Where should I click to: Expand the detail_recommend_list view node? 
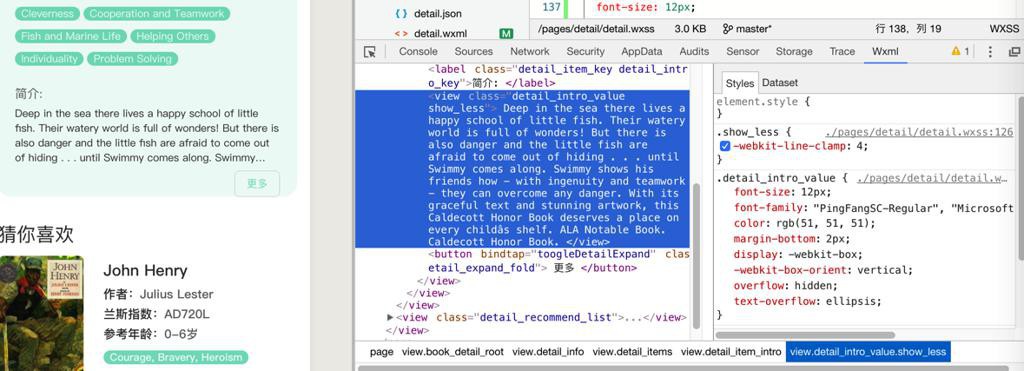pyautogui.click(x=390, y=317)
